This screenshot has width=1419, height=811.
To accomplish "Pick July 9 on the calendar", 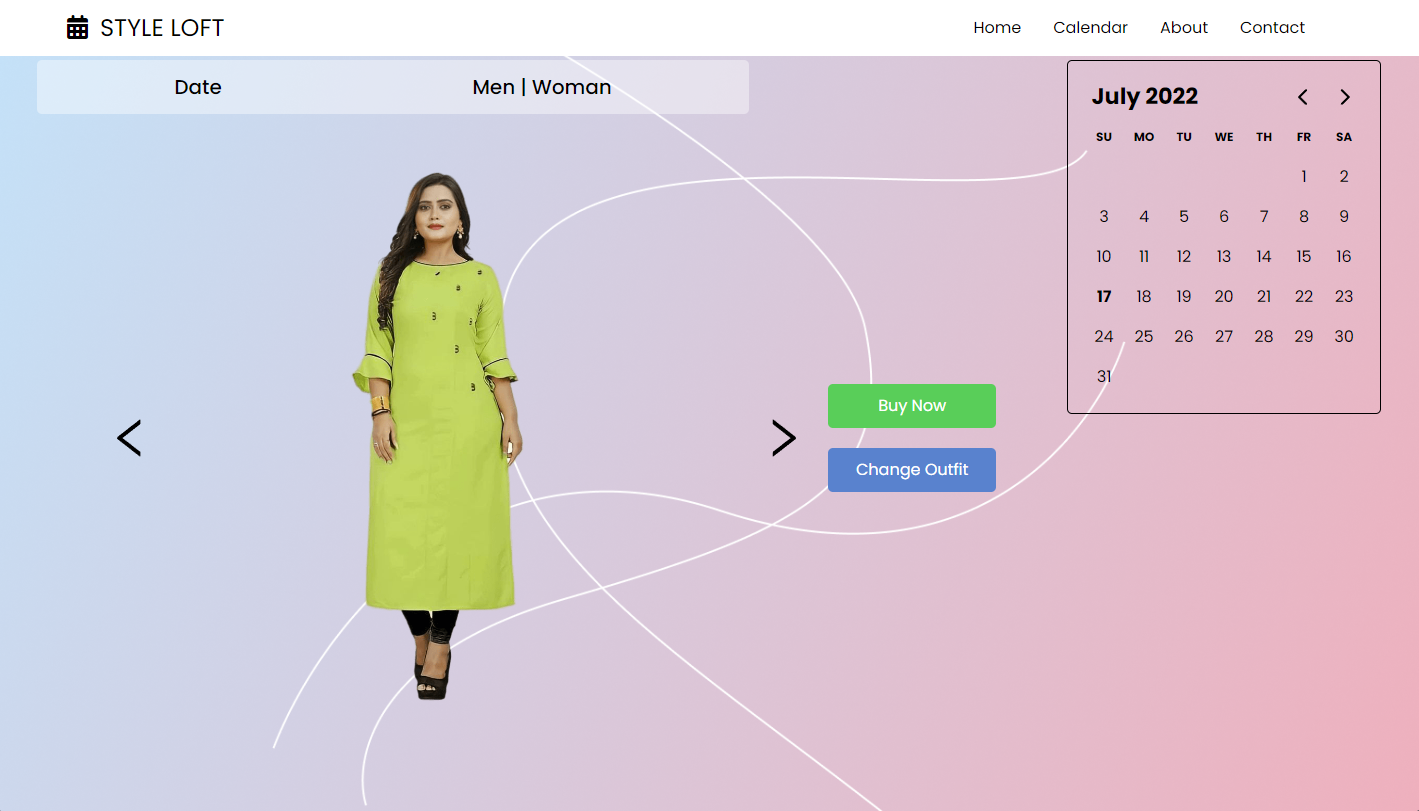I will click(x=1344, y=217).
